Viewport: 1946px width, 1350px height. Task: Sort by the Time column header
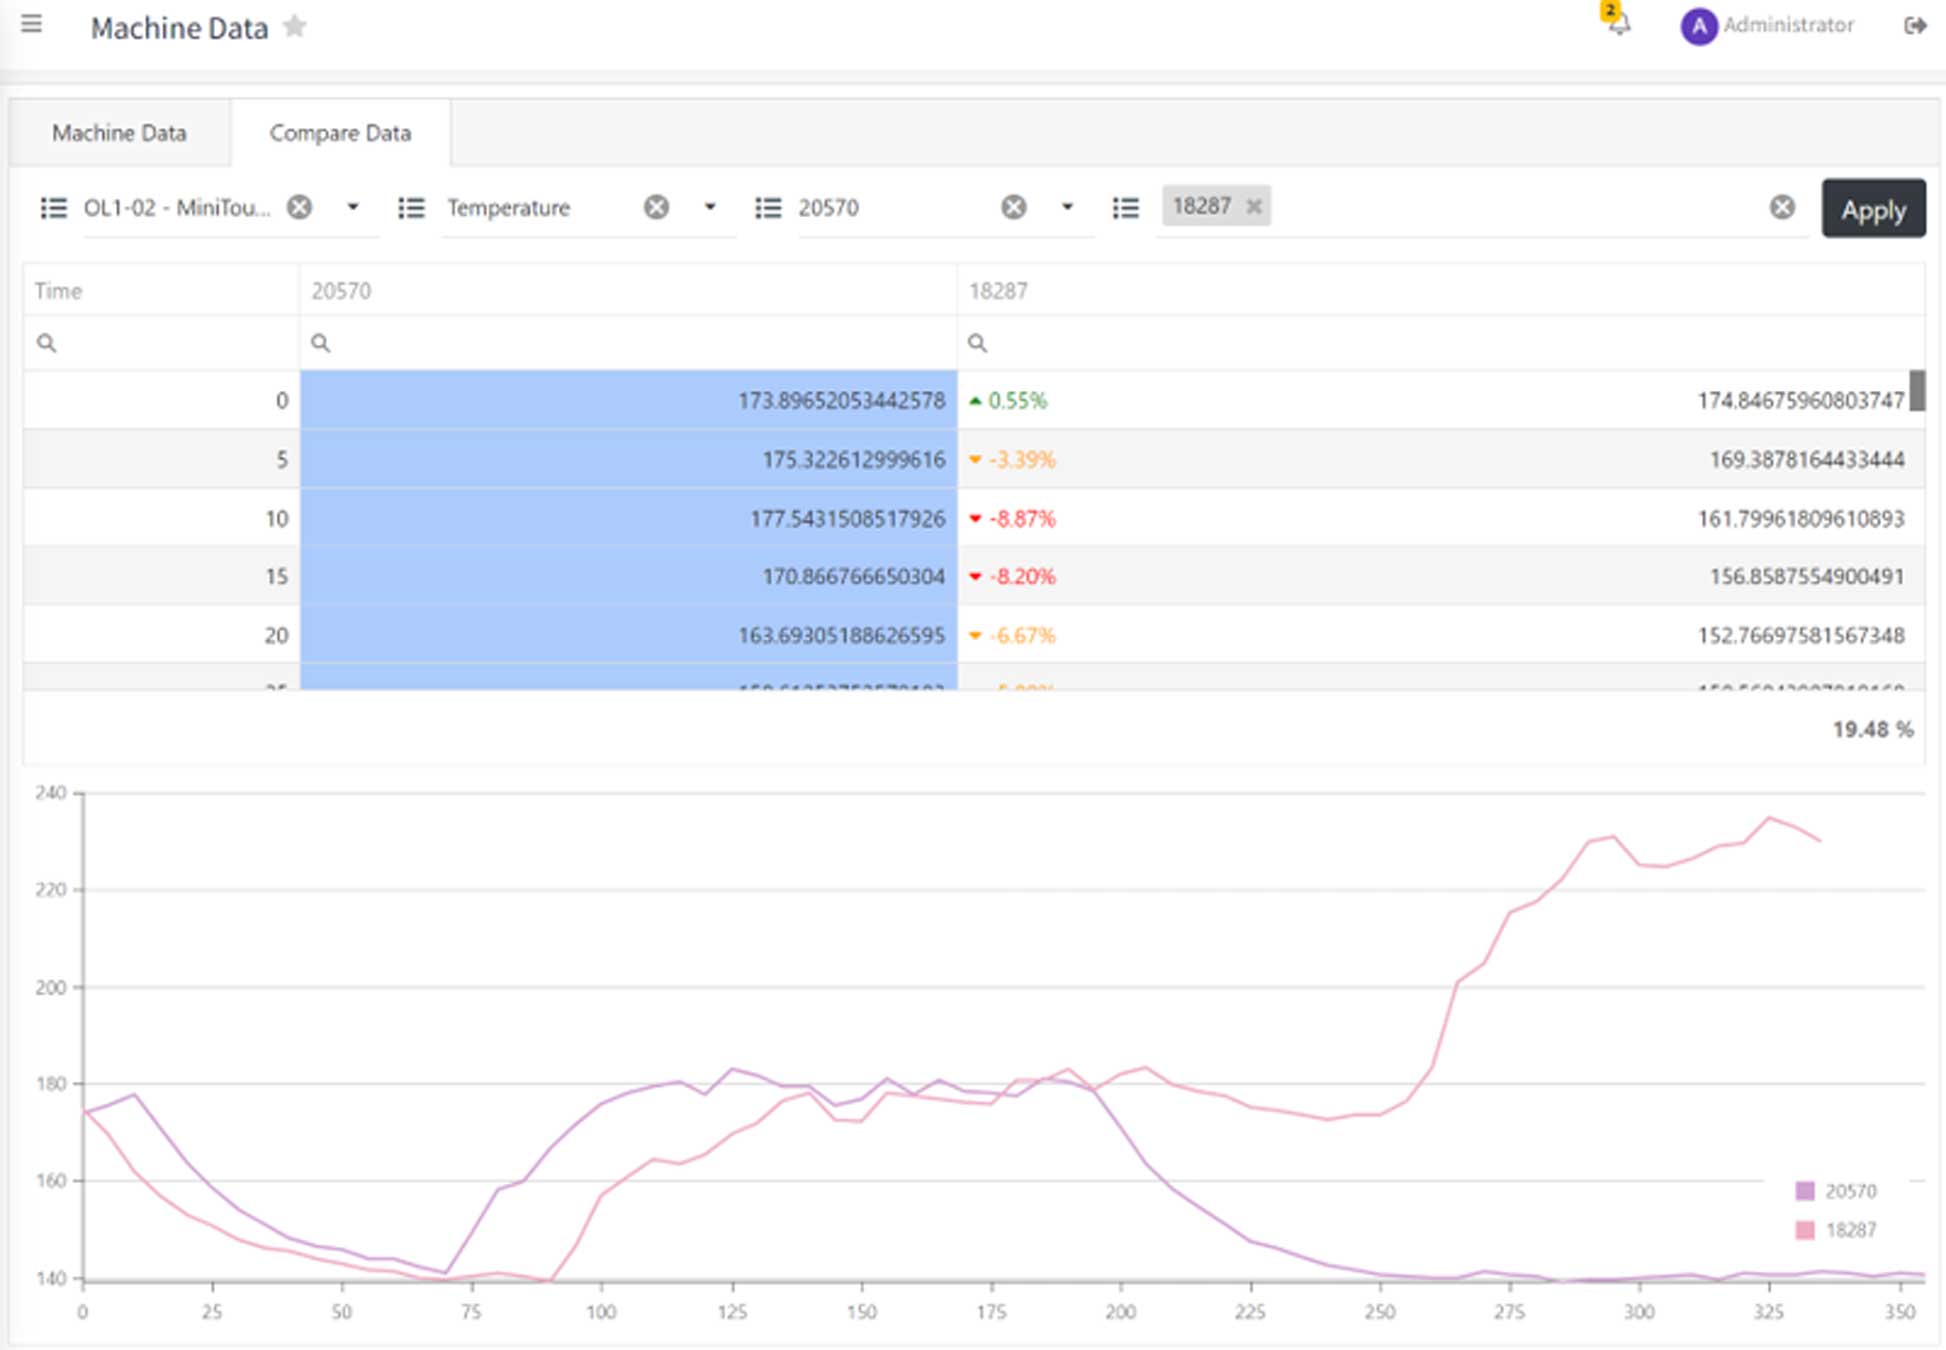[161, 291]
